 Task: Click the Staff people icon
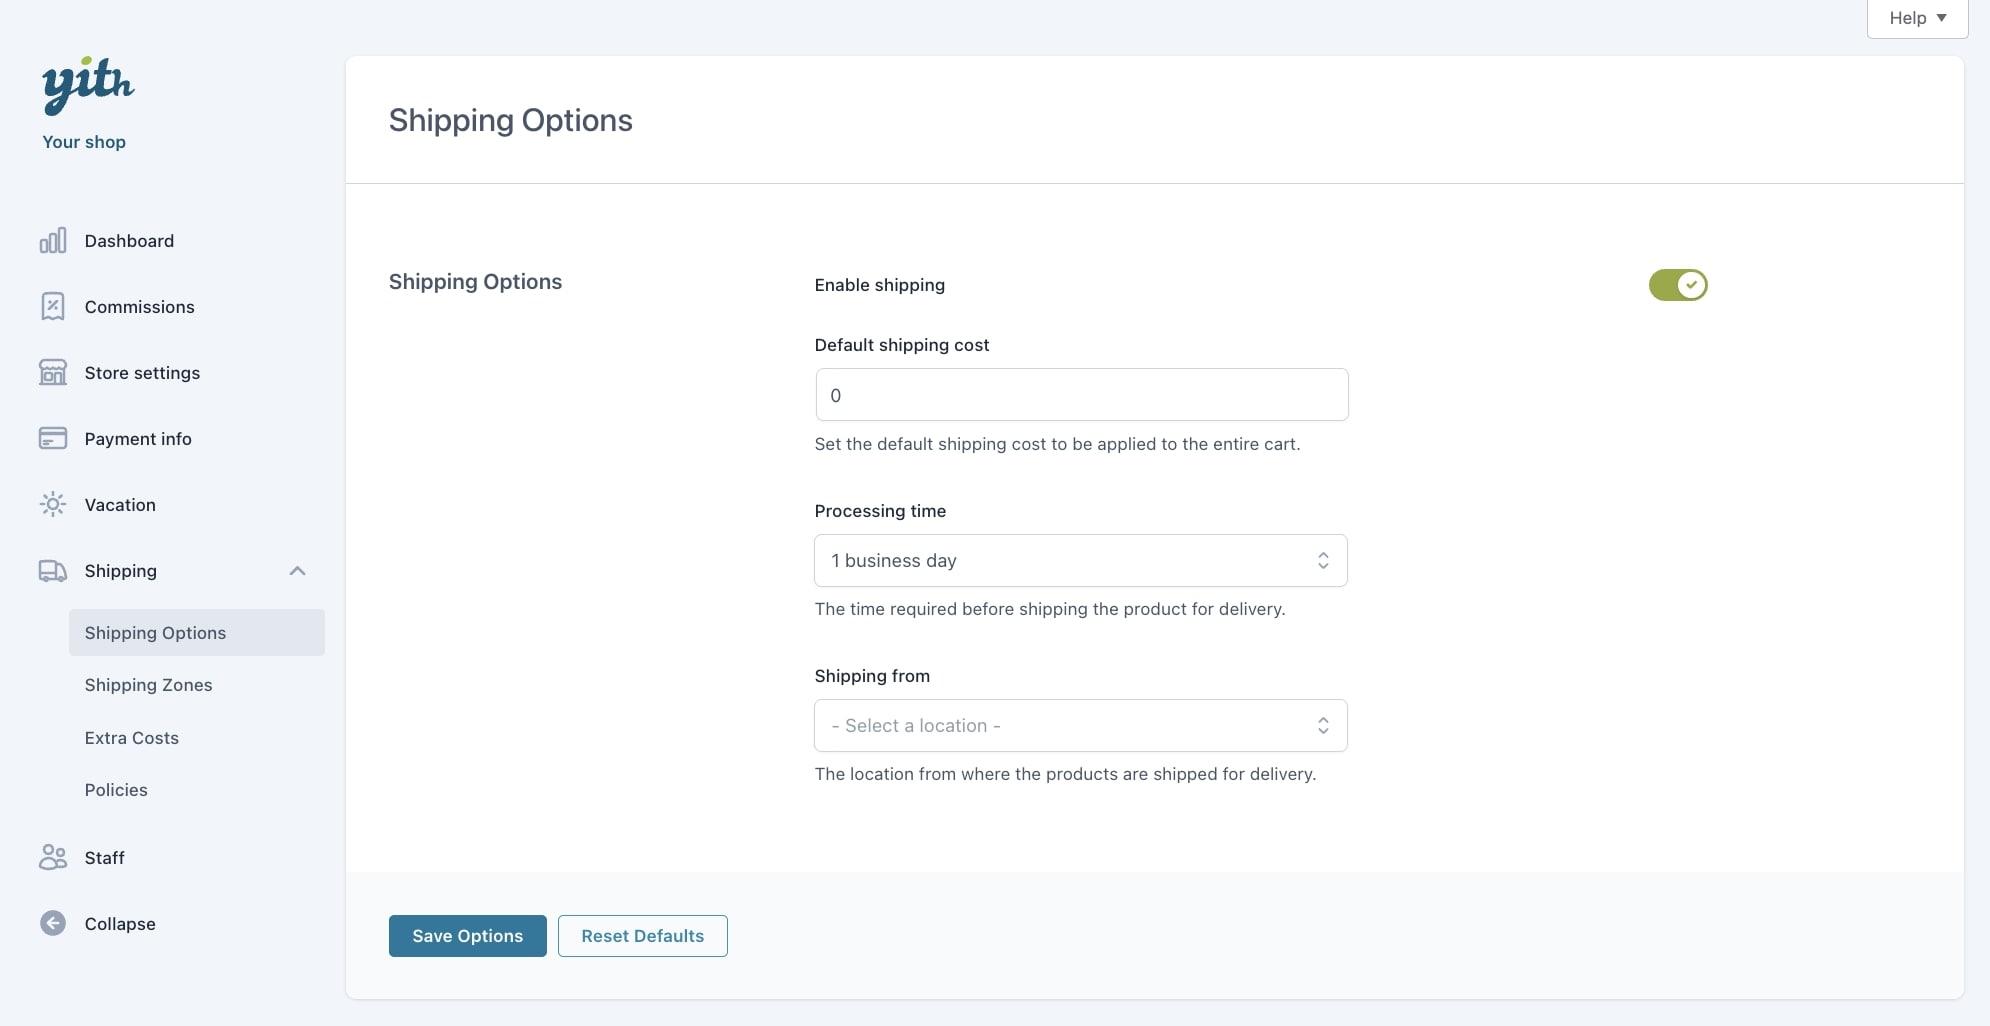pos(53,858)
